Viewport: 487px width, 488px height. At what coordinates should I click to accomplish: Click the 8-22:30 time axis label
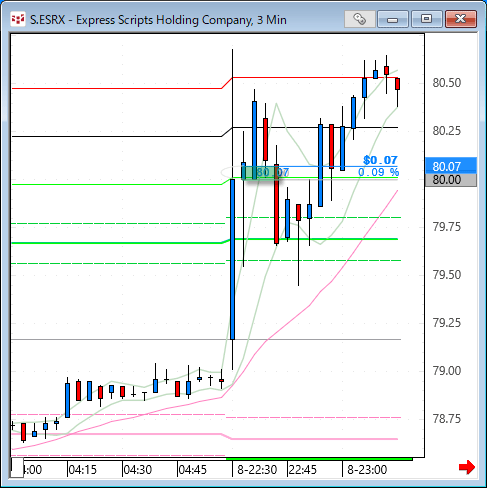pyautogui.click(x=257, y=470)
